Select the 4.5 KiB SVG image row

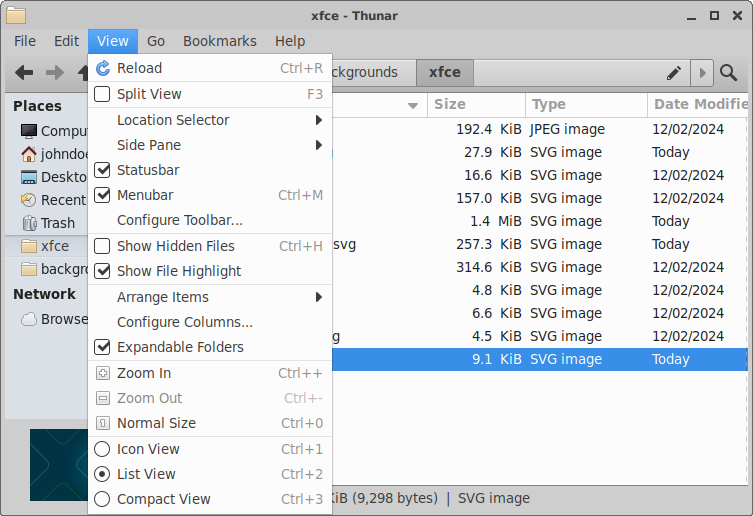(x=540, y=336)
